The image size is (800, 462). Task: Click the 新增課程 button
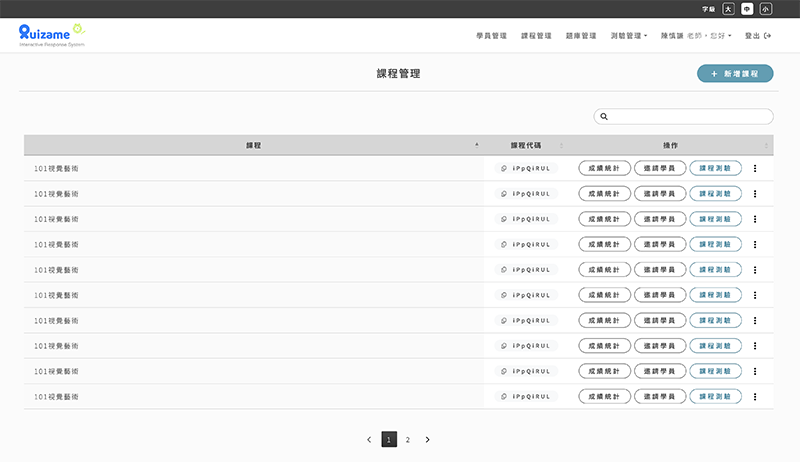tap(735, 74)
